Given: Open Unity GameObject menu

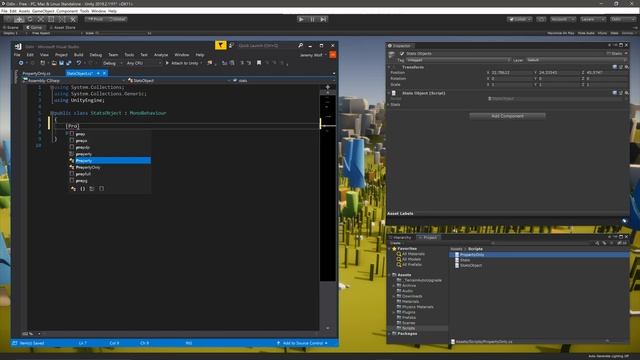Looking at the screenshot, I should pos(43,11).
